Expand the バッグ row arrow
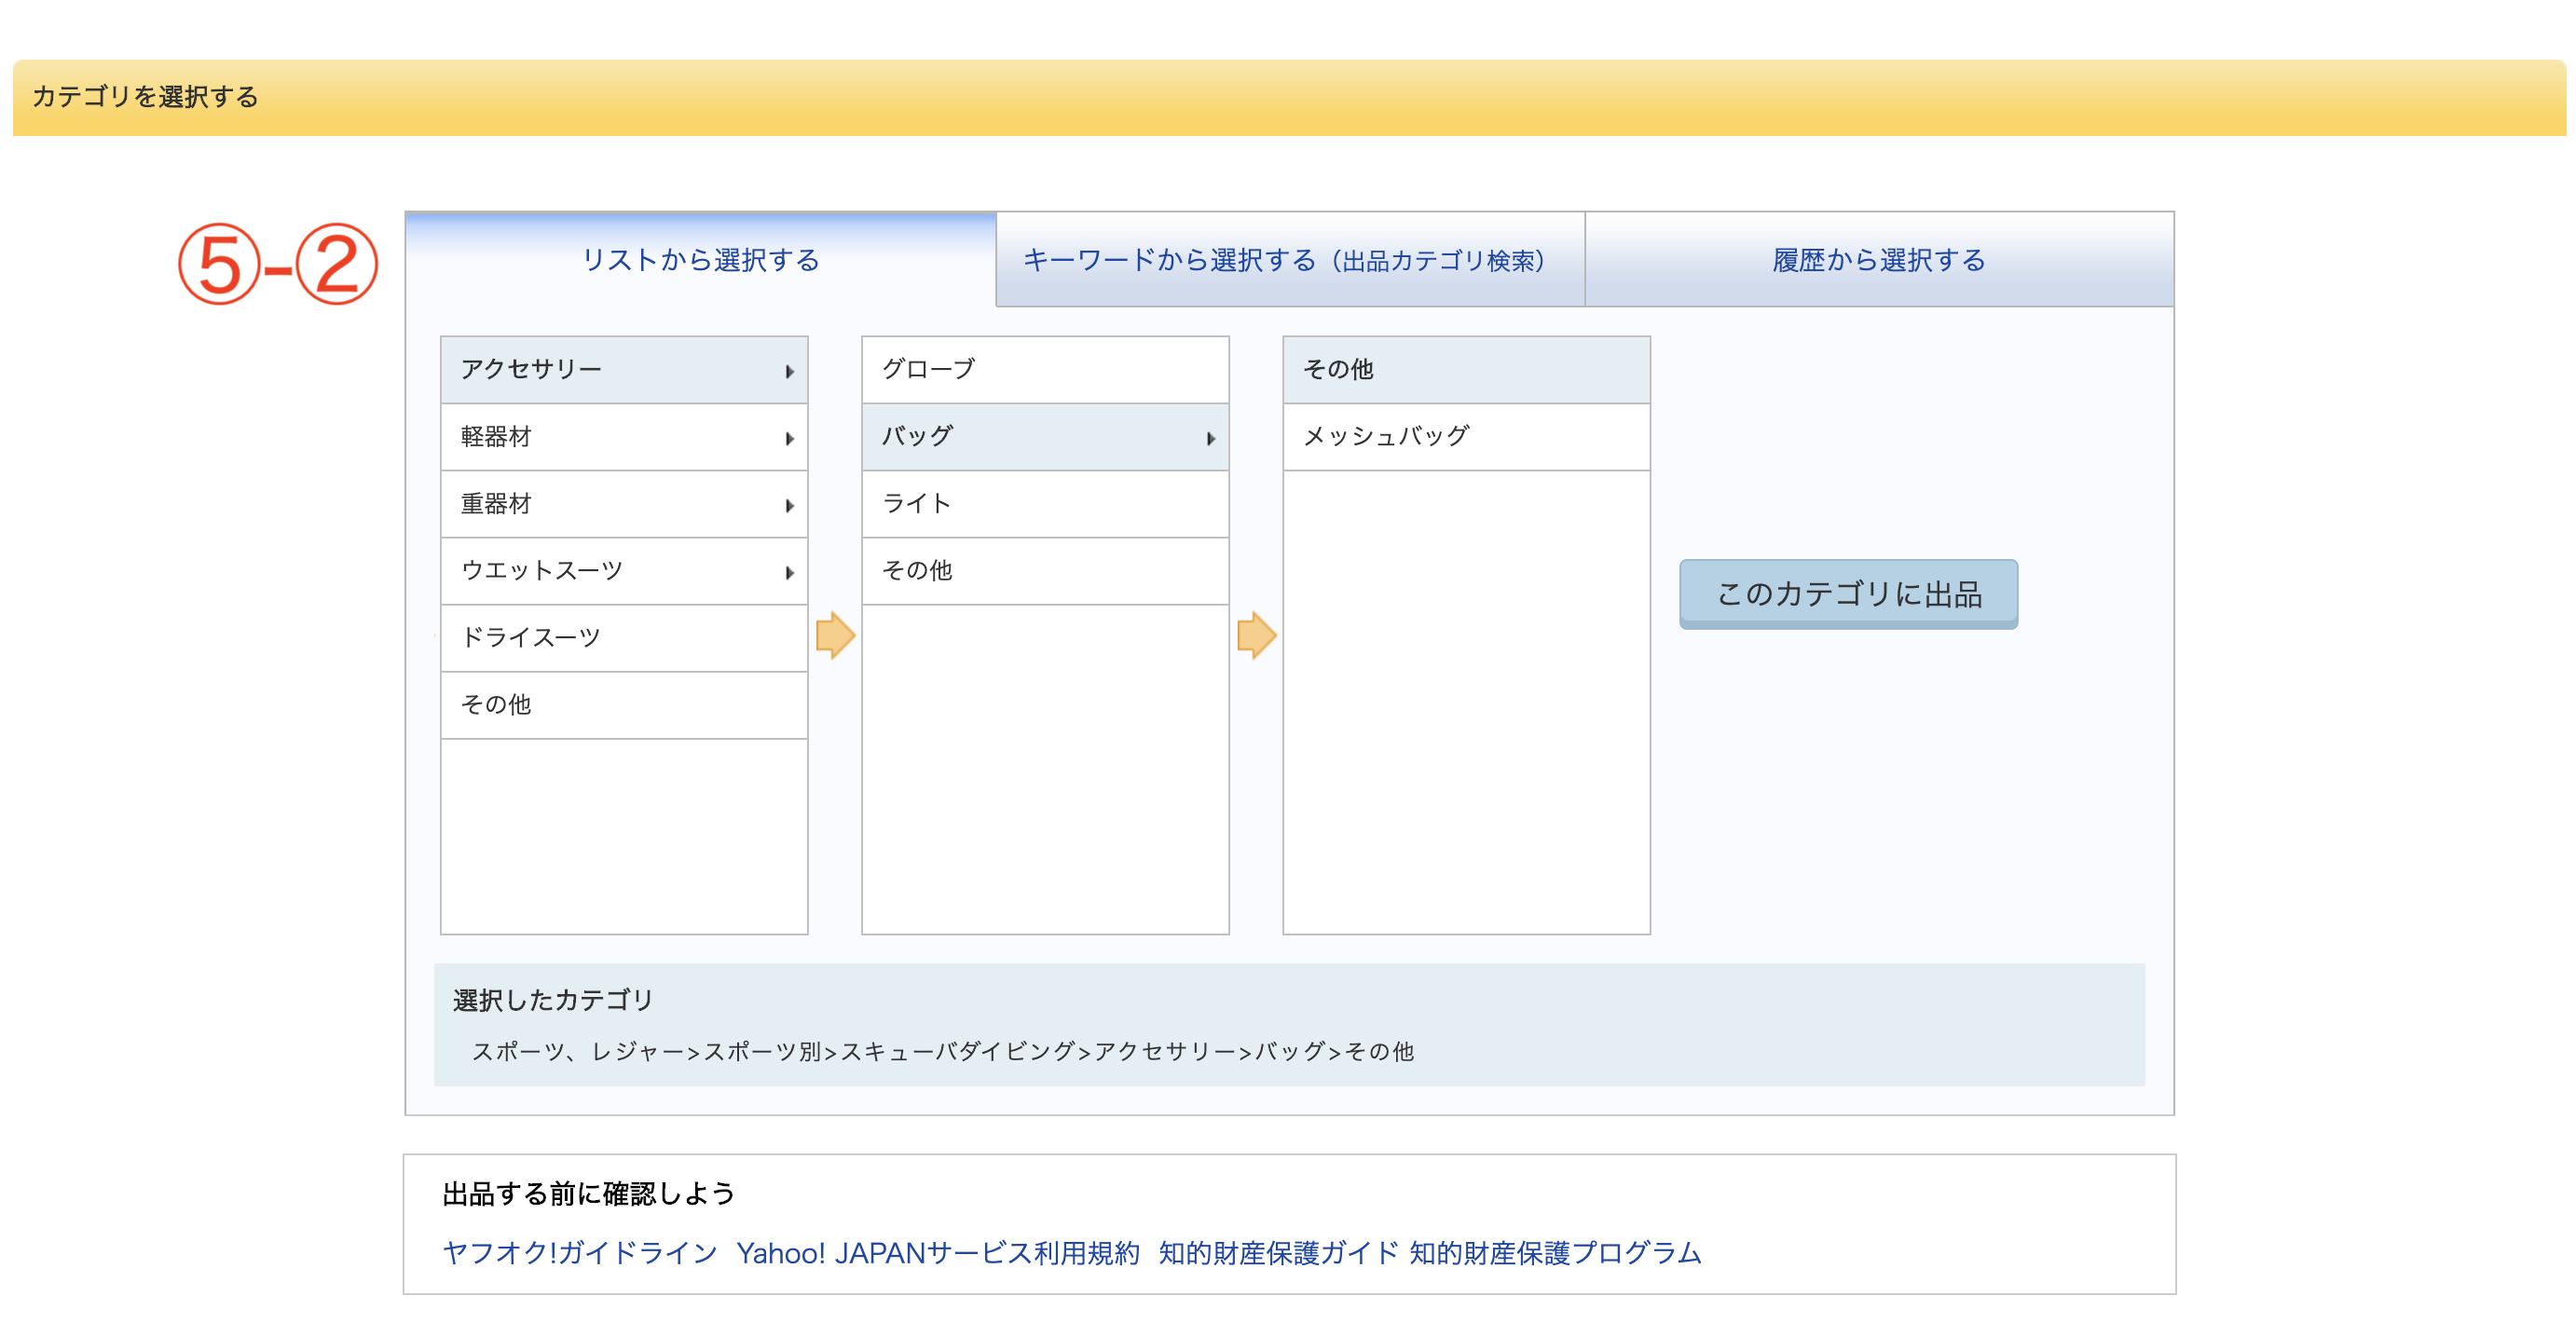Viewport: 2576px width, 1323px height. coord(1210,438)
